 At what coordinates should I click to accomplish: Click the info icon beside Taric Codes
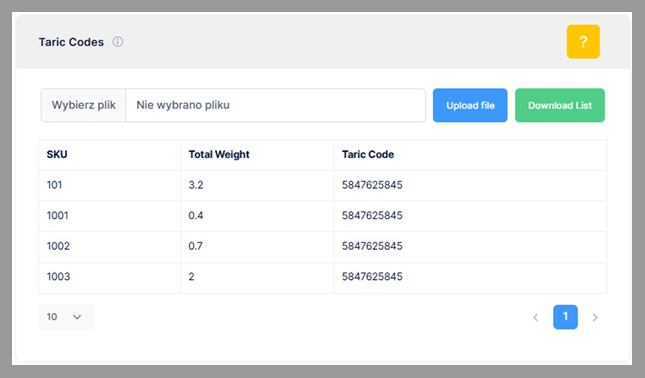tap(118, 42)
